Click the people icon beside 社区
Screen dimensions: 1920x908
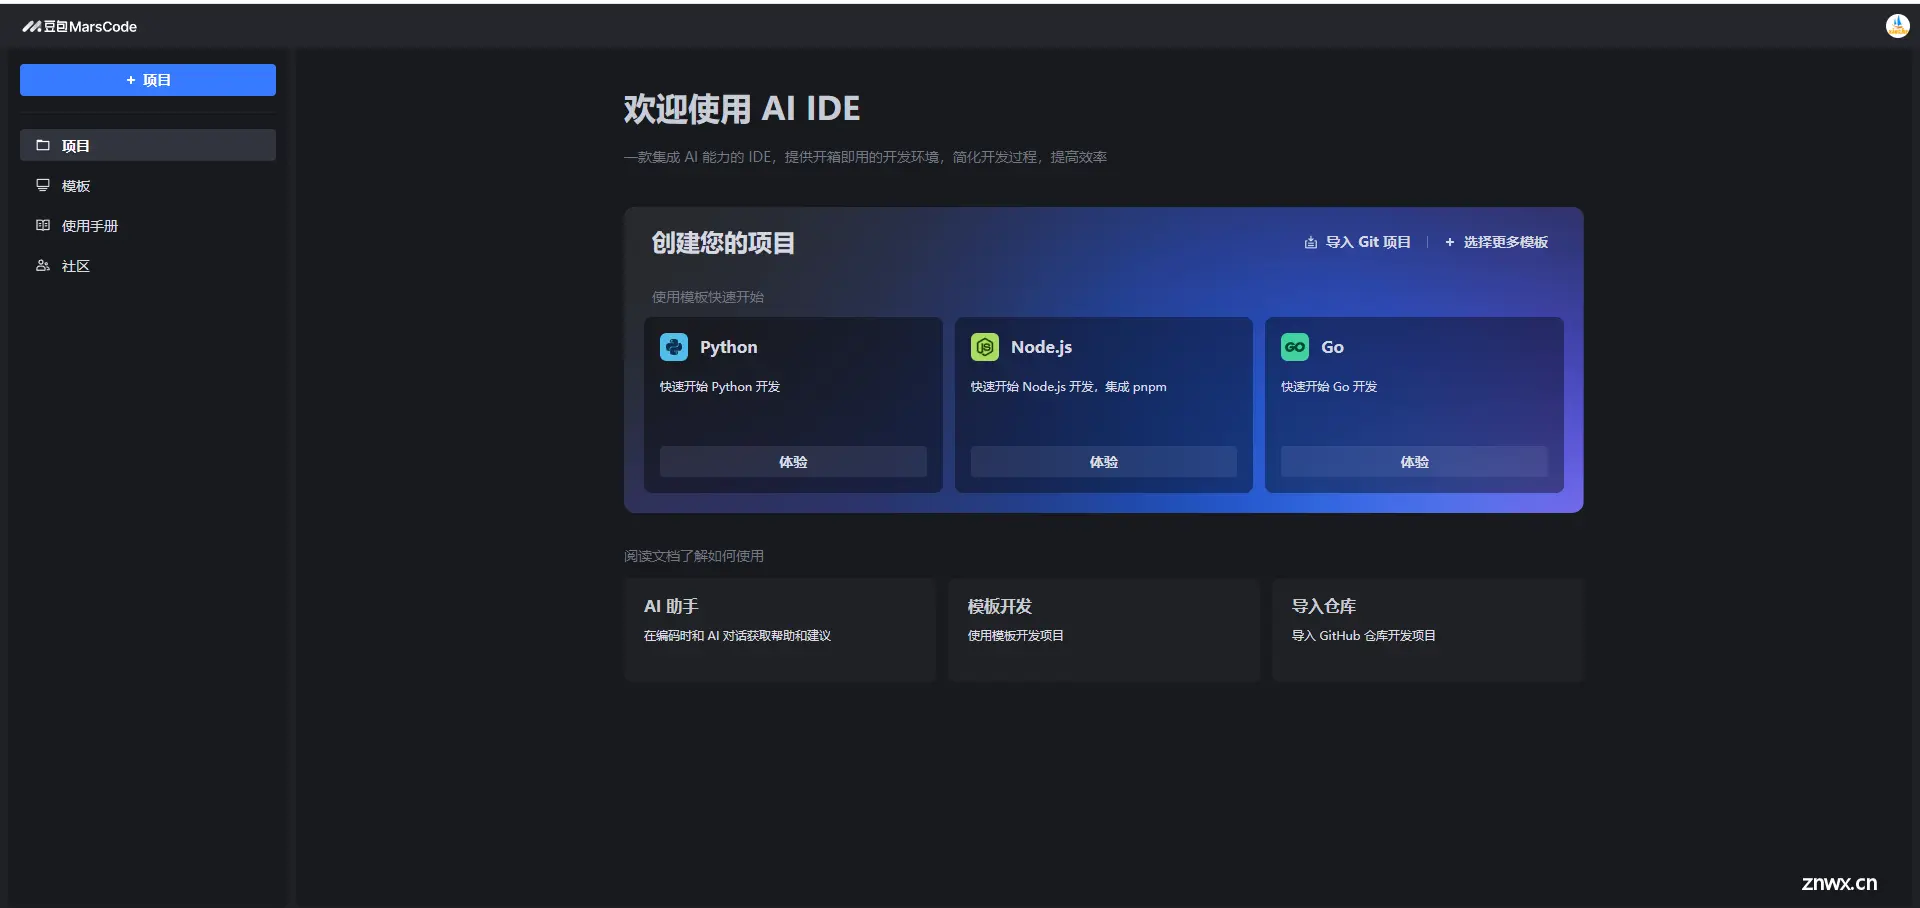point(43,265)
